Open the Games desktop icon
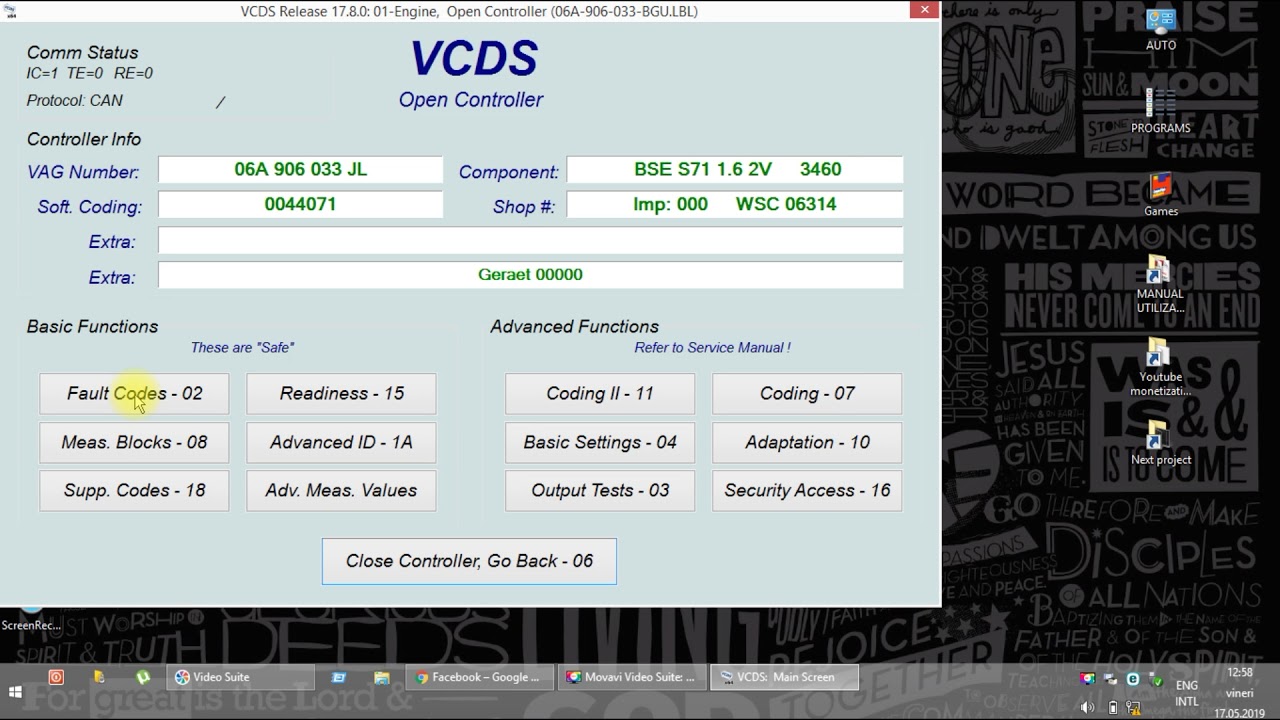Image resolution: width=1280 pixels, height=720 pixels. pos(1161,195)
